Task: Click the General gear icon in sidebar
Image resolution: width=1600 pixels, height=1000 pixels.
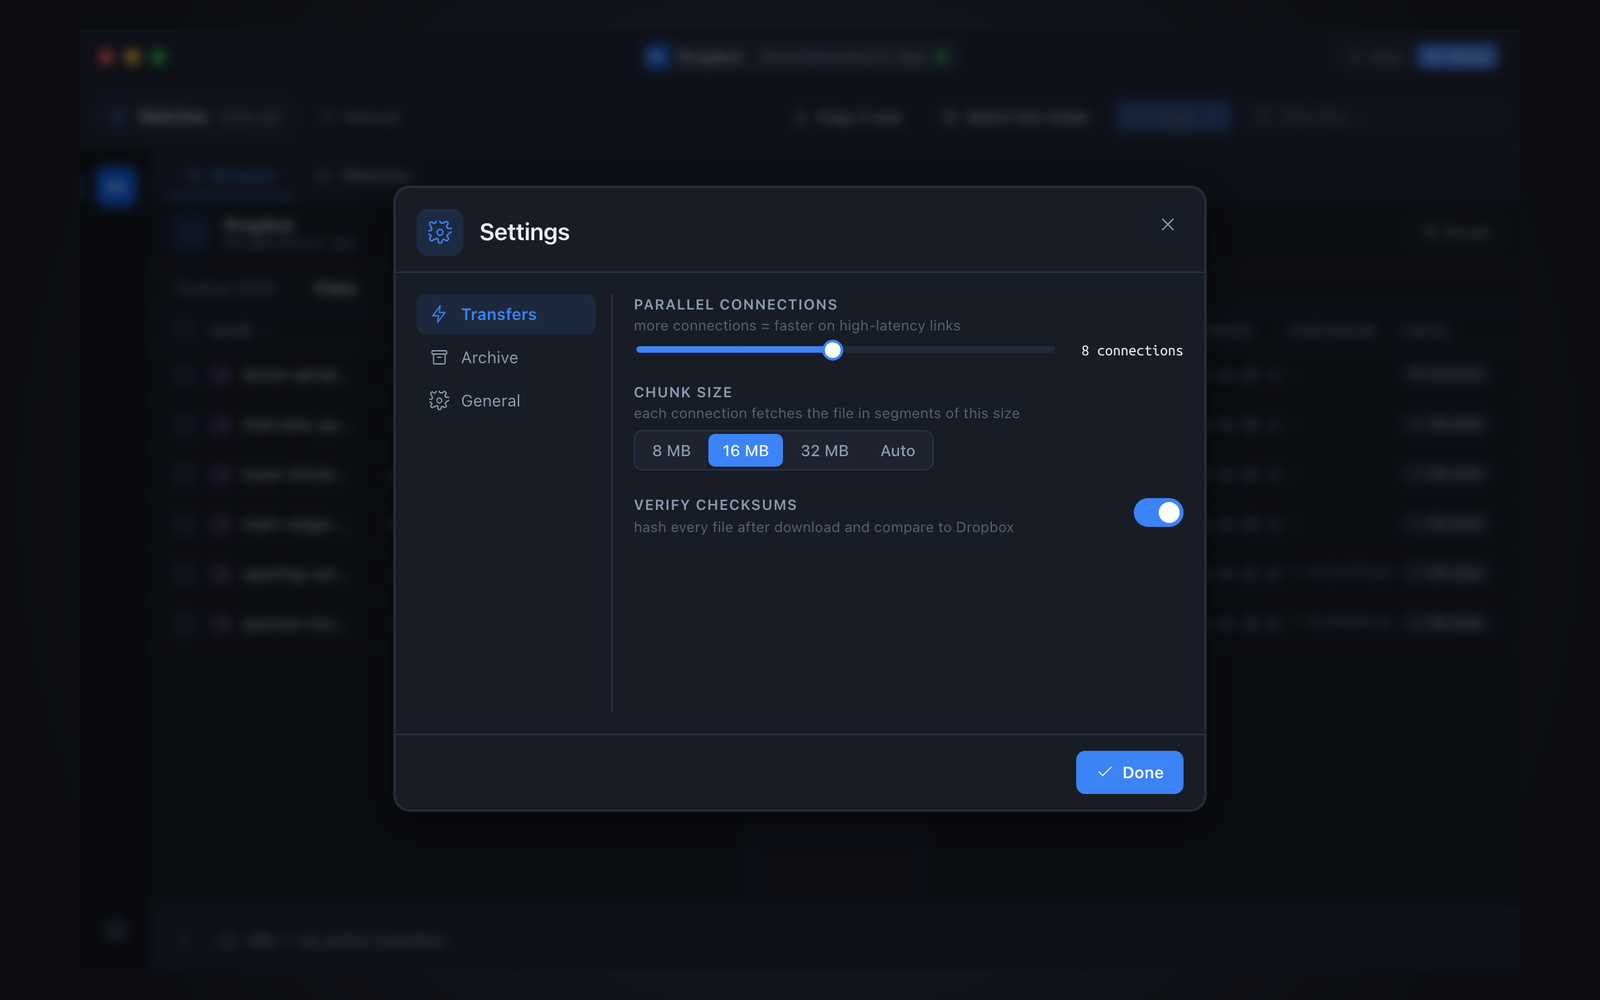Action: 439,400
